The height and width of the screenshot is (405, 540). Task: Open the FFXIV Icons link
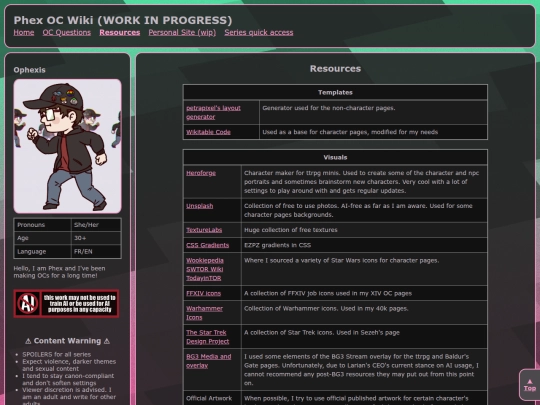(x=204, y=293)
